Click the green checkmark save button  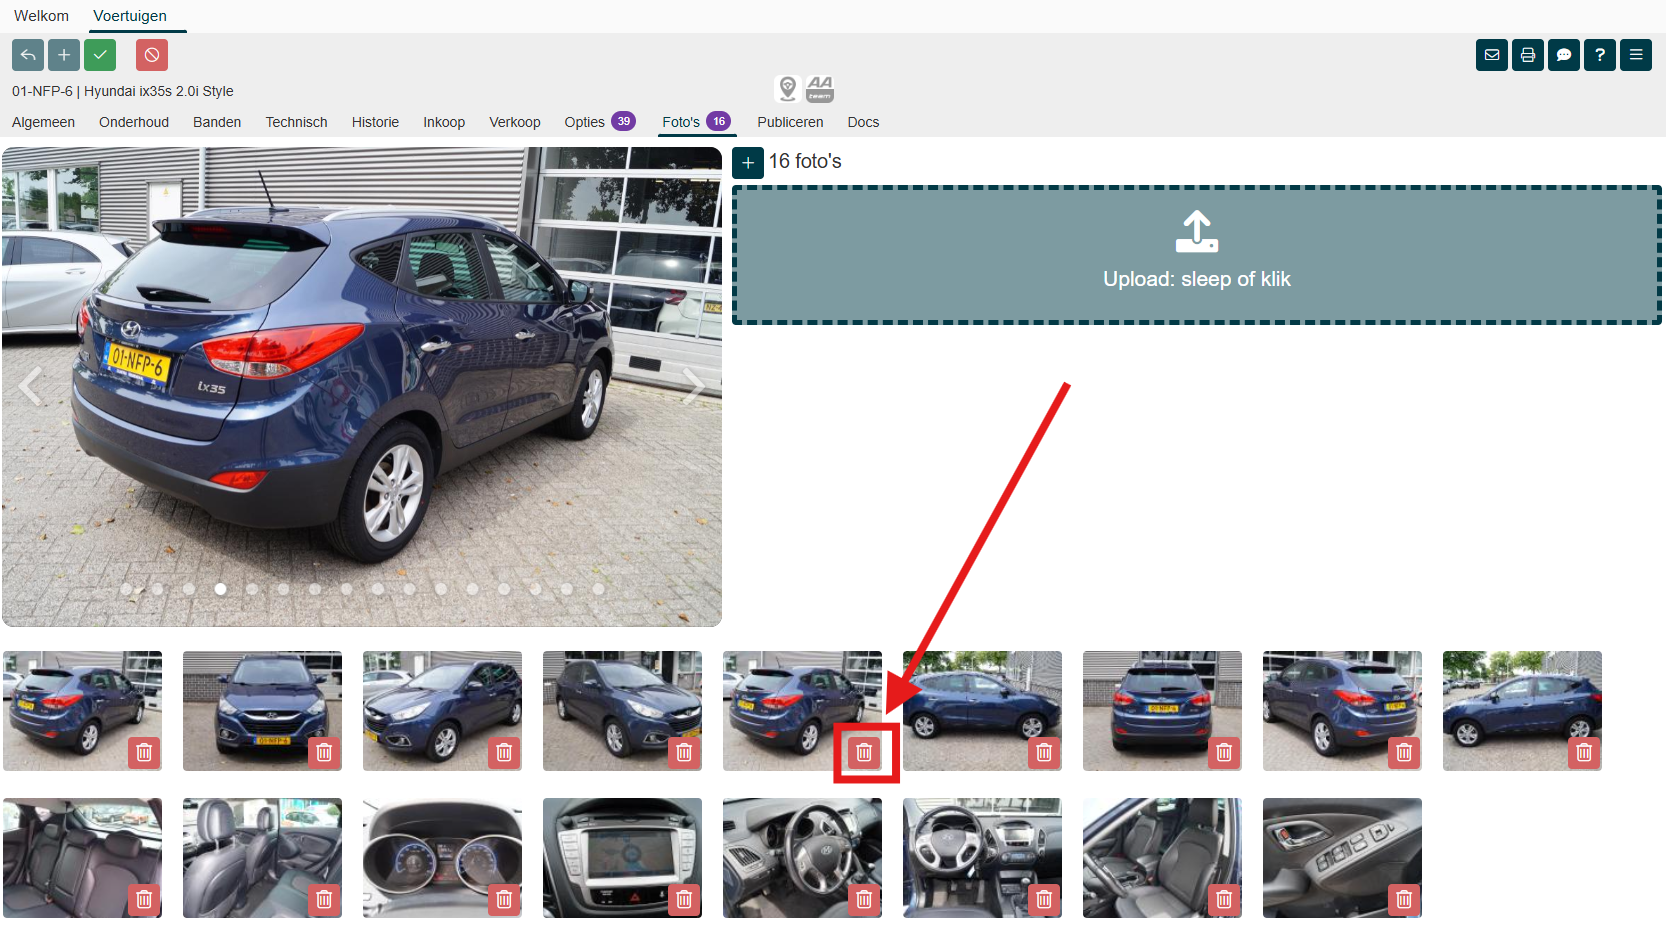100,55
